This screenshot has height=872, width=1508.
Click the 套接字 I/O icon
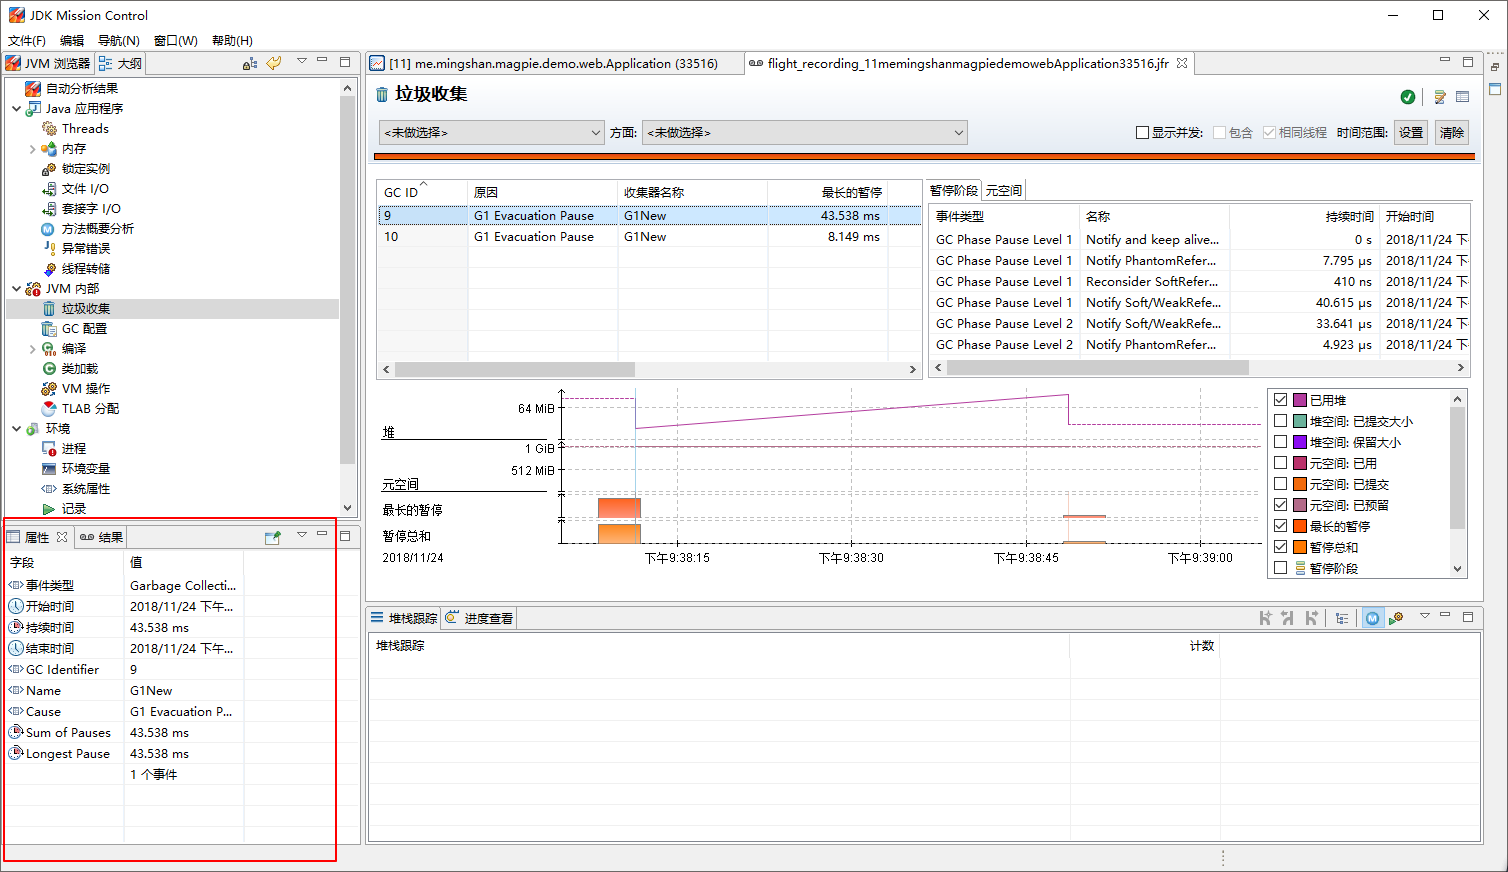tap(49, 208)
